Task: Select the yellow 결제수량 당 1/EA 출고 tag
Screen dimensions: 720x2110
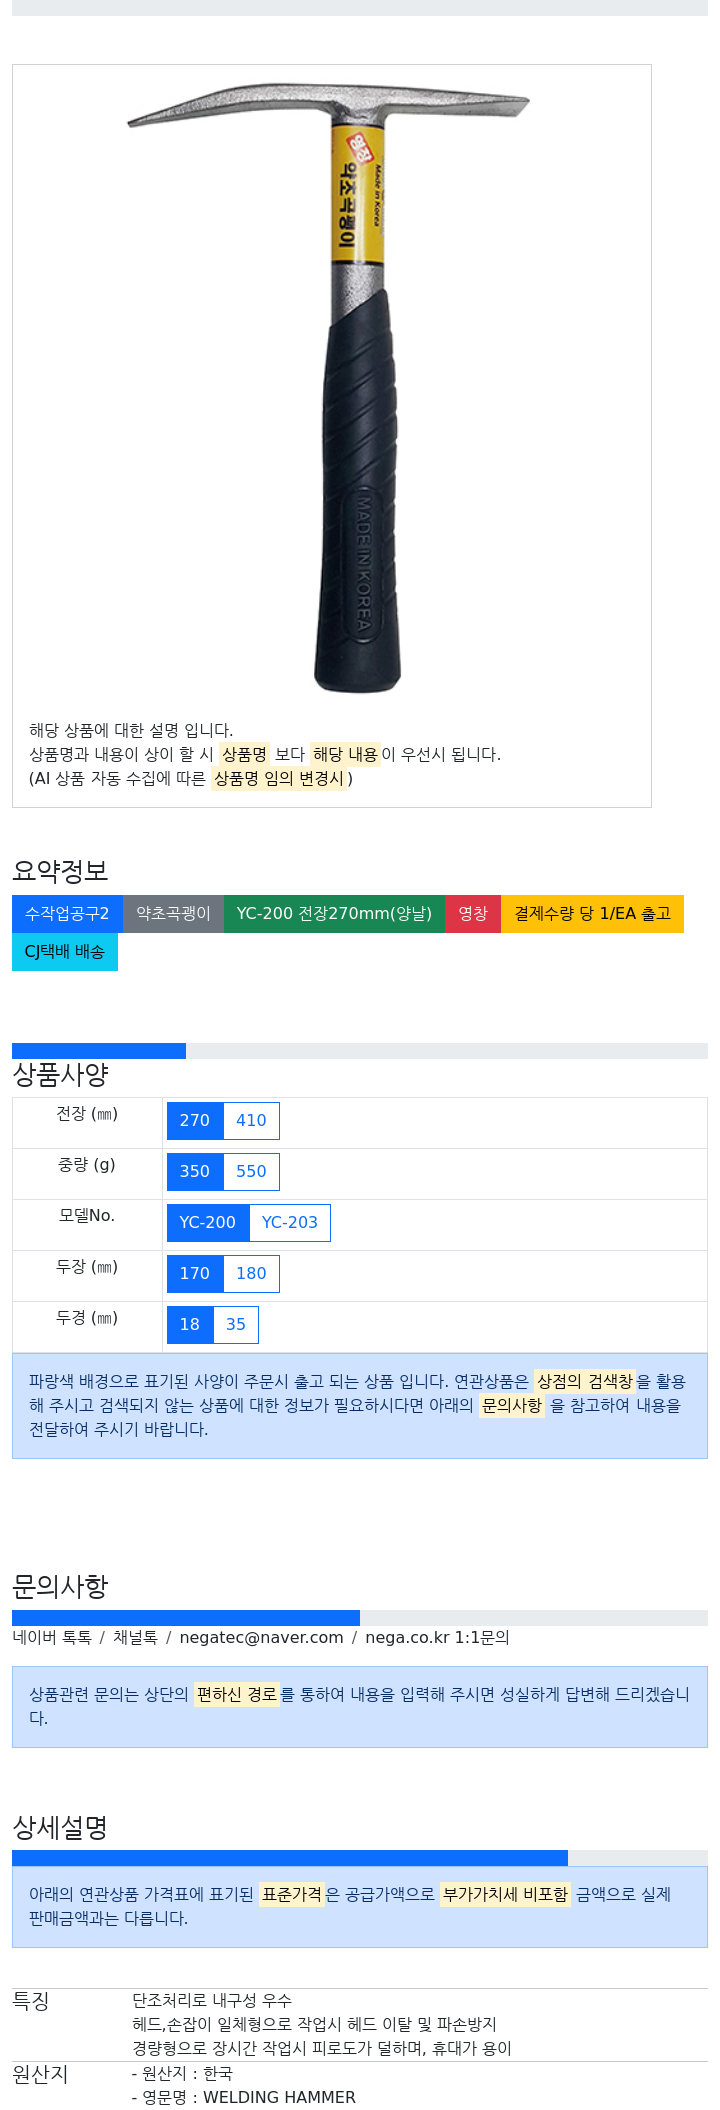Action: [592, 914]
